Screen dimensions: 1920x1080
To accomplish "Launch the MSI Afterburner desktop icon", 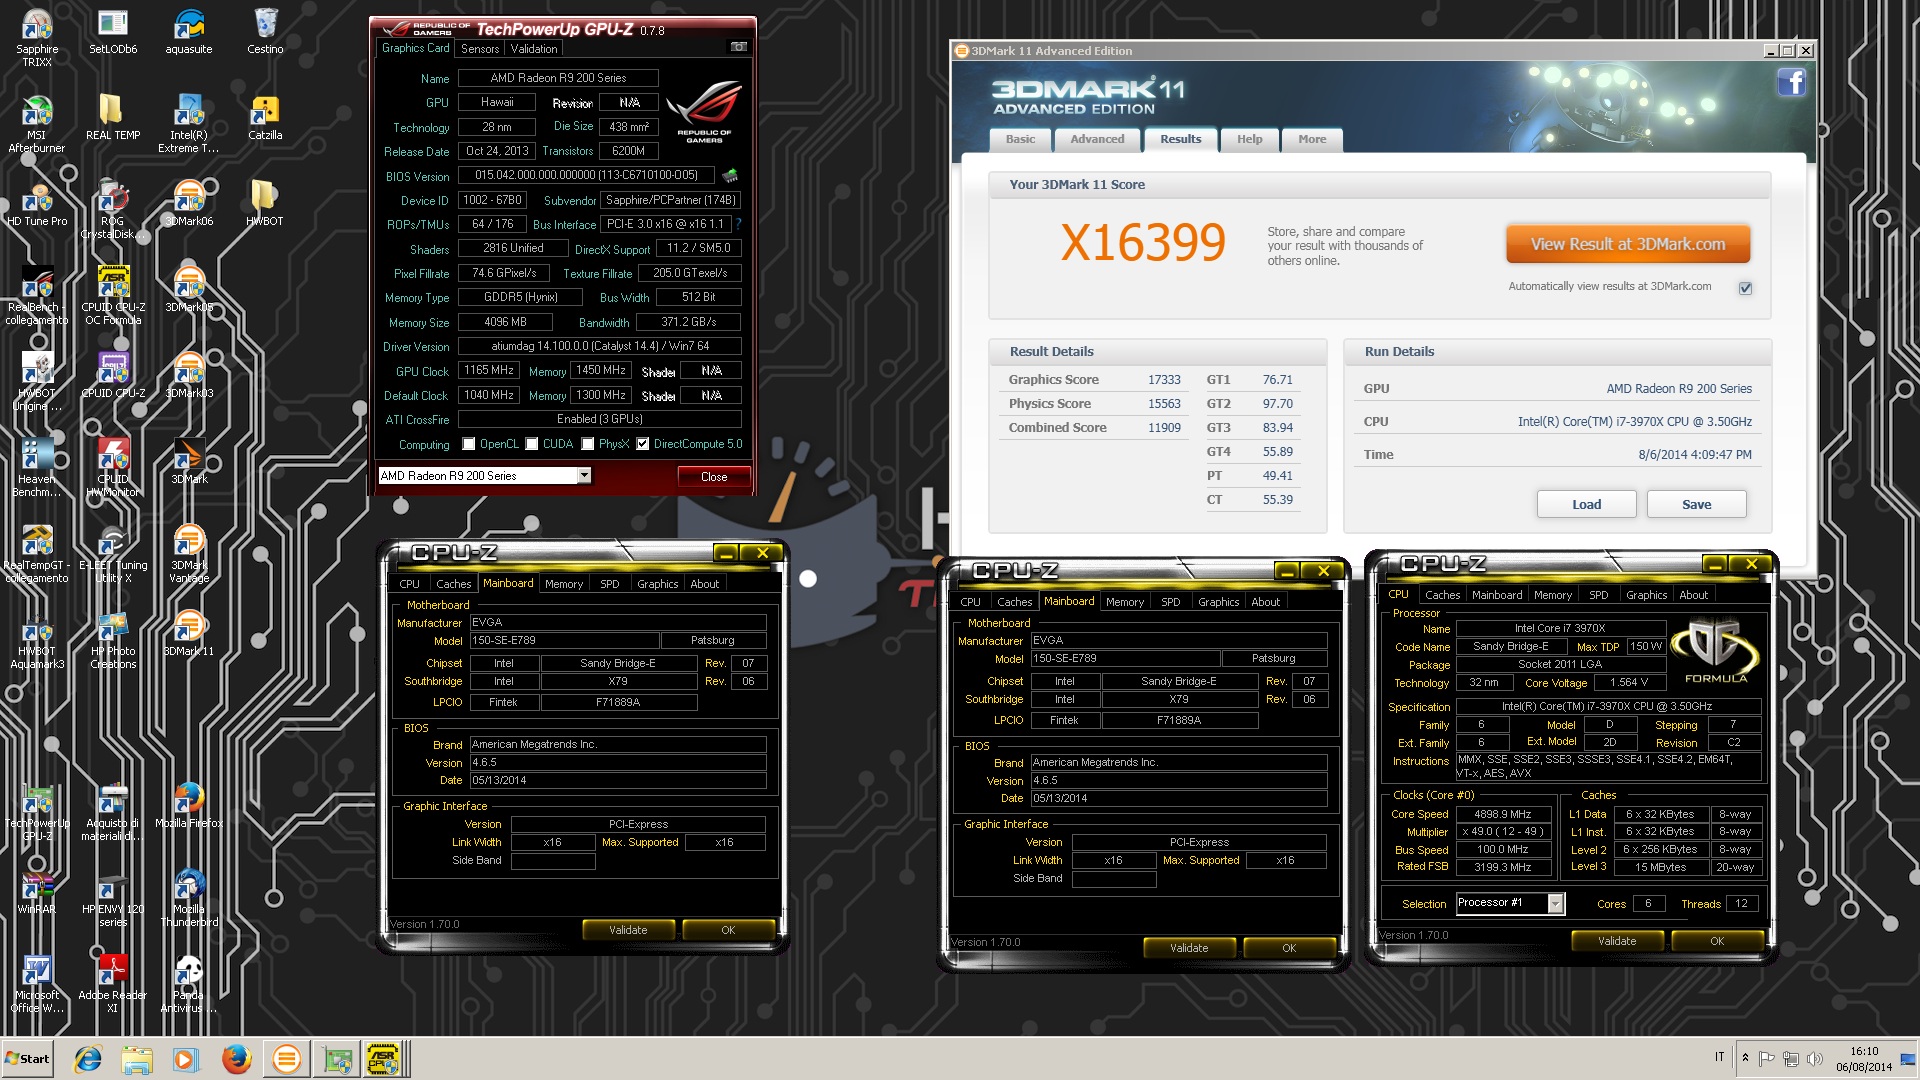I will (37, 124).
